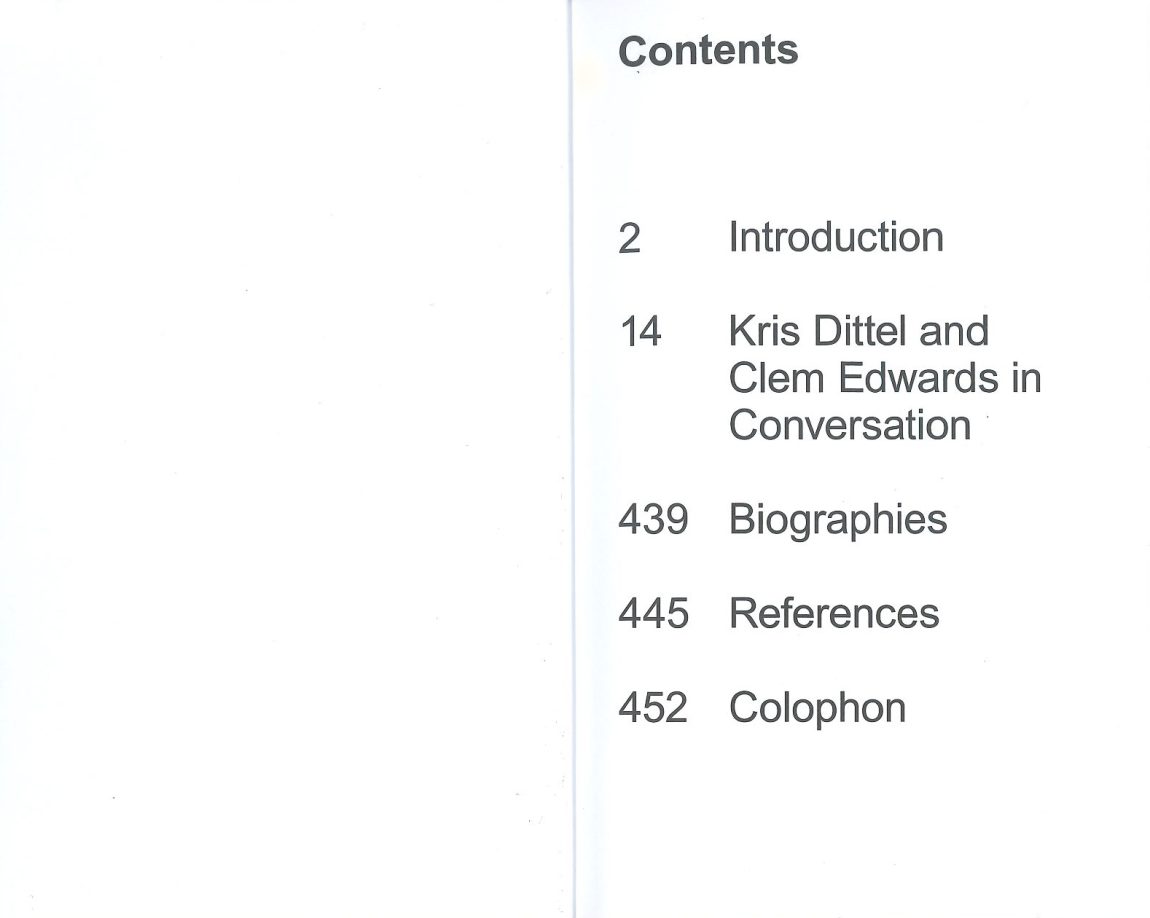Open the Introduction entry
Image resolution: width=1150 pixels, height=918 pixels.
836,238
